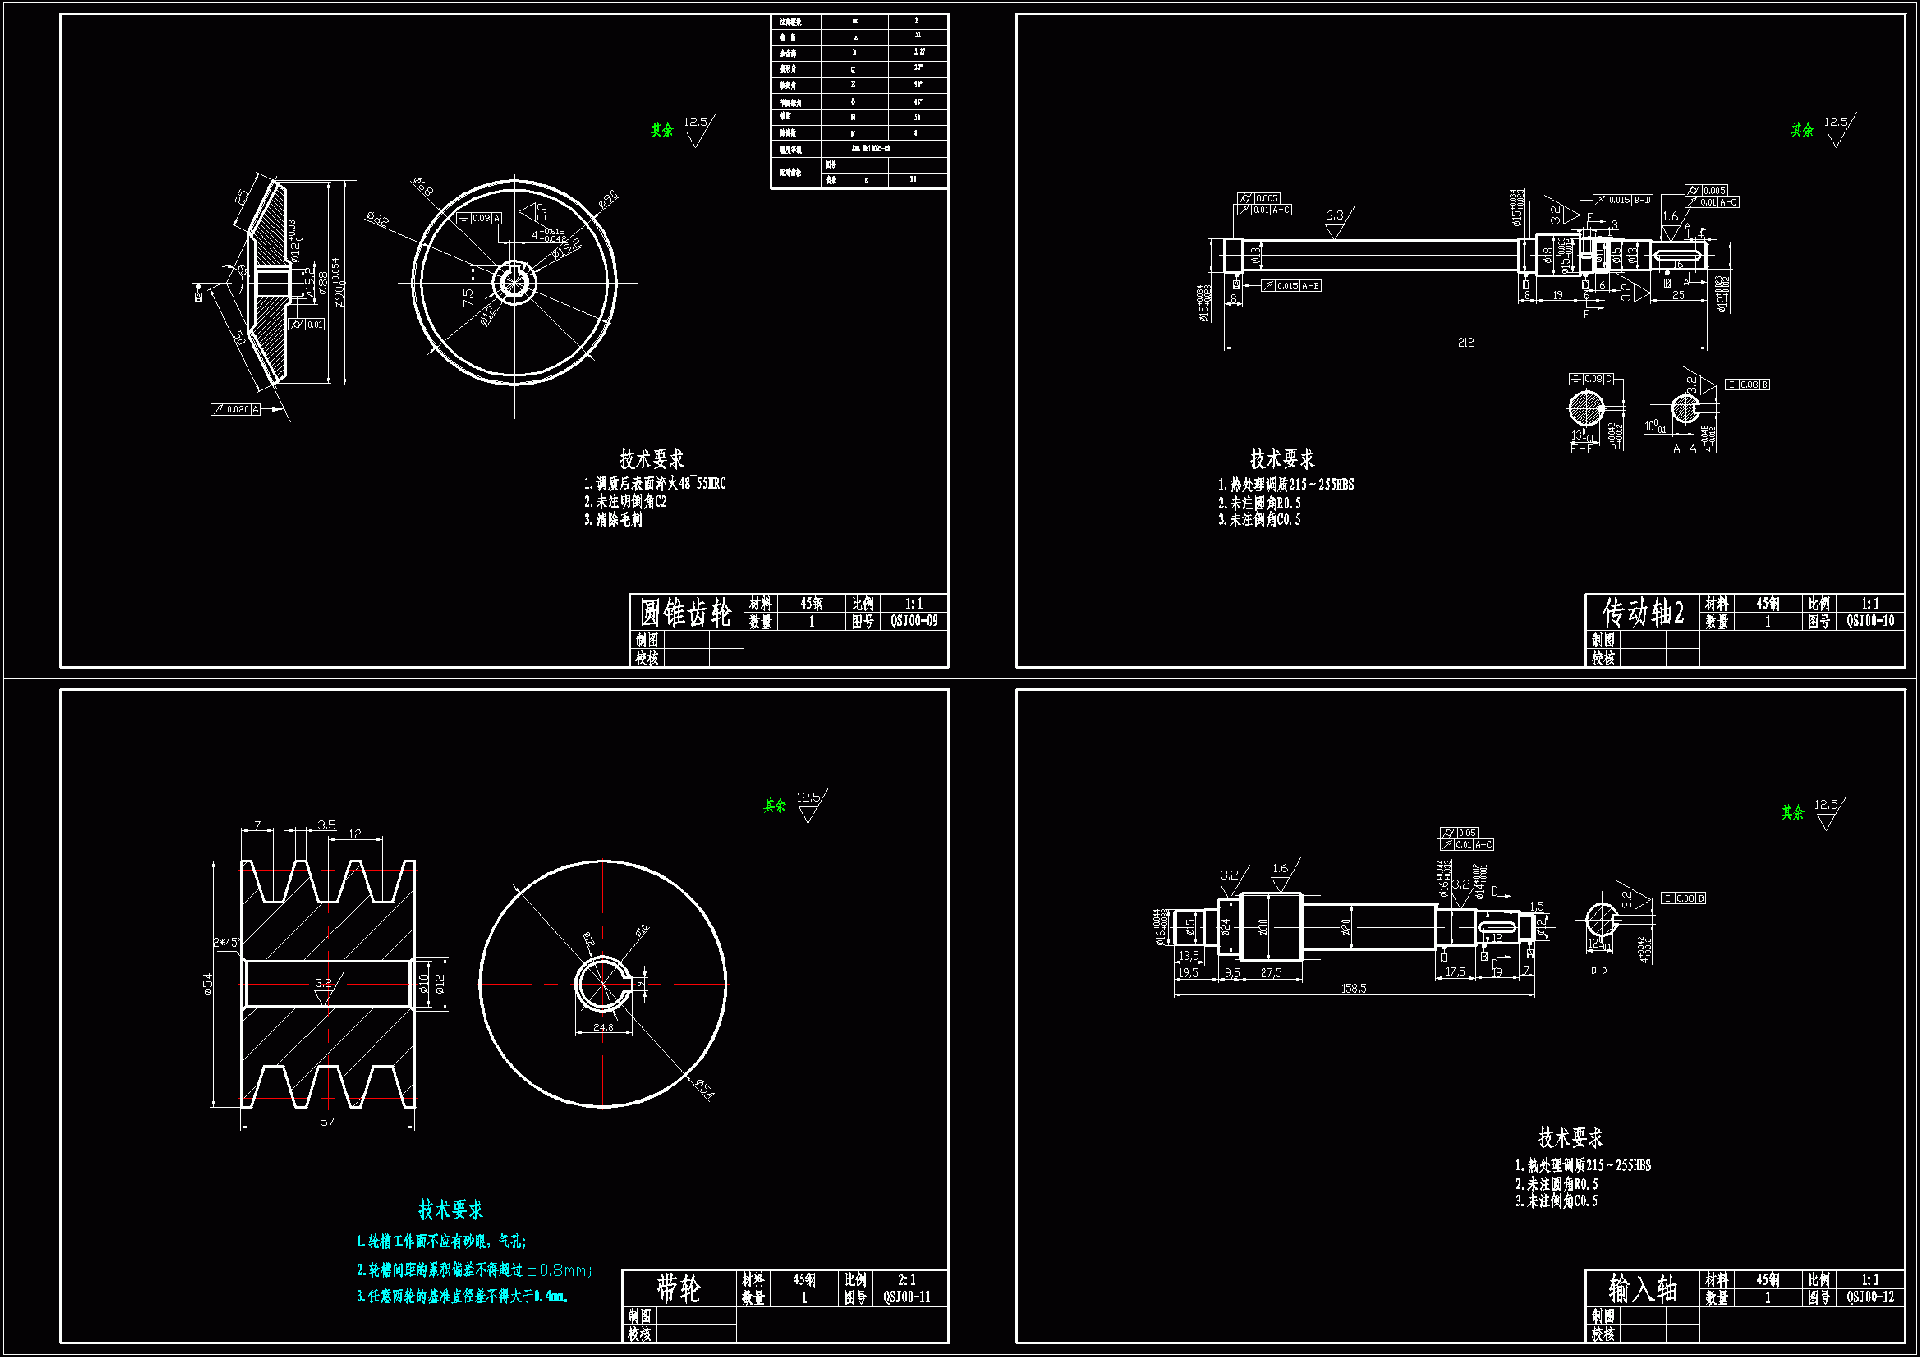Click the 158.5 length dimension on 输入轴
Screen dimensions: 1920x1357
tap(1353, 988)
